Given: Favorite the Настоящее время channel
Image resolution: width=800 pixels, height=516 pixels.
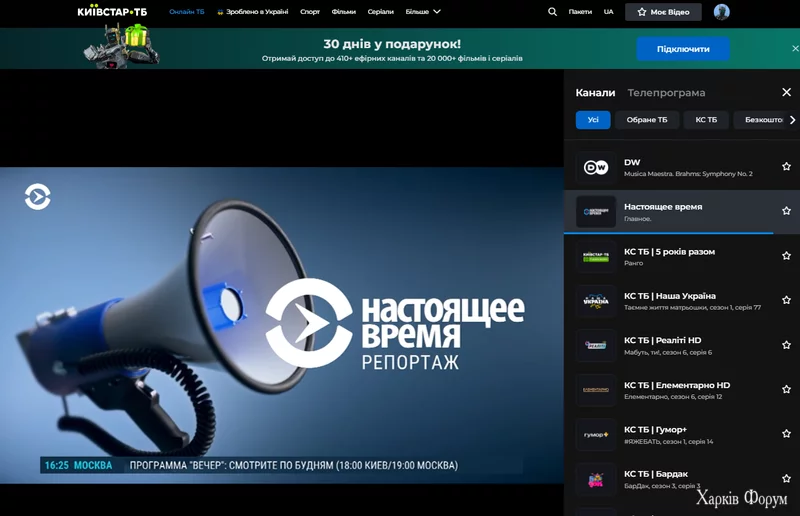Looking at the screenshot, I should pos(786,211).
